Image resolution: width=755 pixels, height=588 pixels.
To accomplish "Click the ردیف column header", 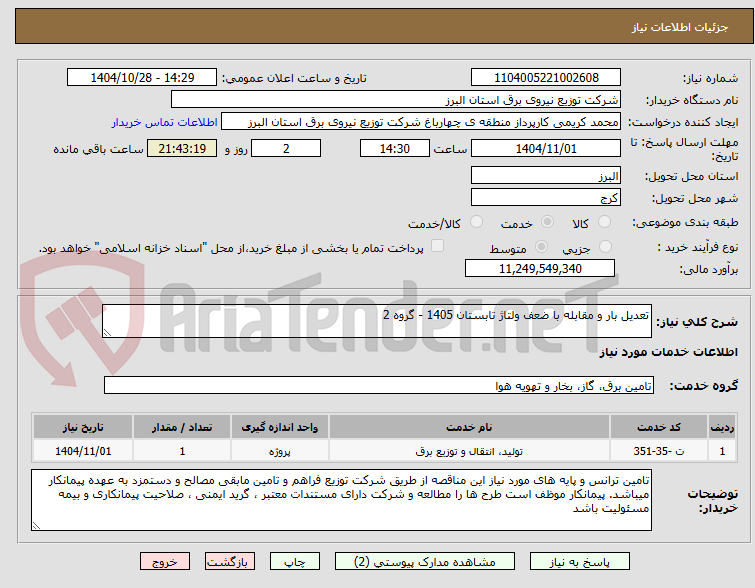I will (722, 427).
